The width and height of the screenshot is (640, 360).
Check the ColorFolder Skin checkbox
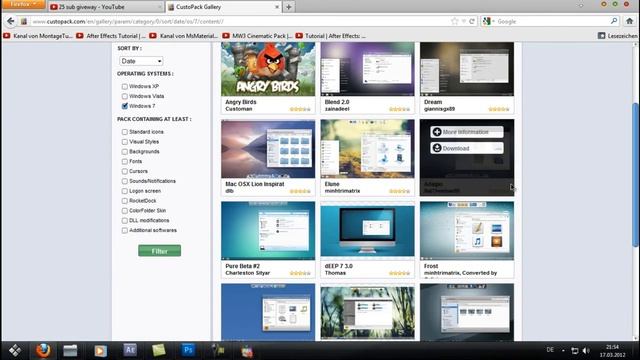[x=124, y=211]
